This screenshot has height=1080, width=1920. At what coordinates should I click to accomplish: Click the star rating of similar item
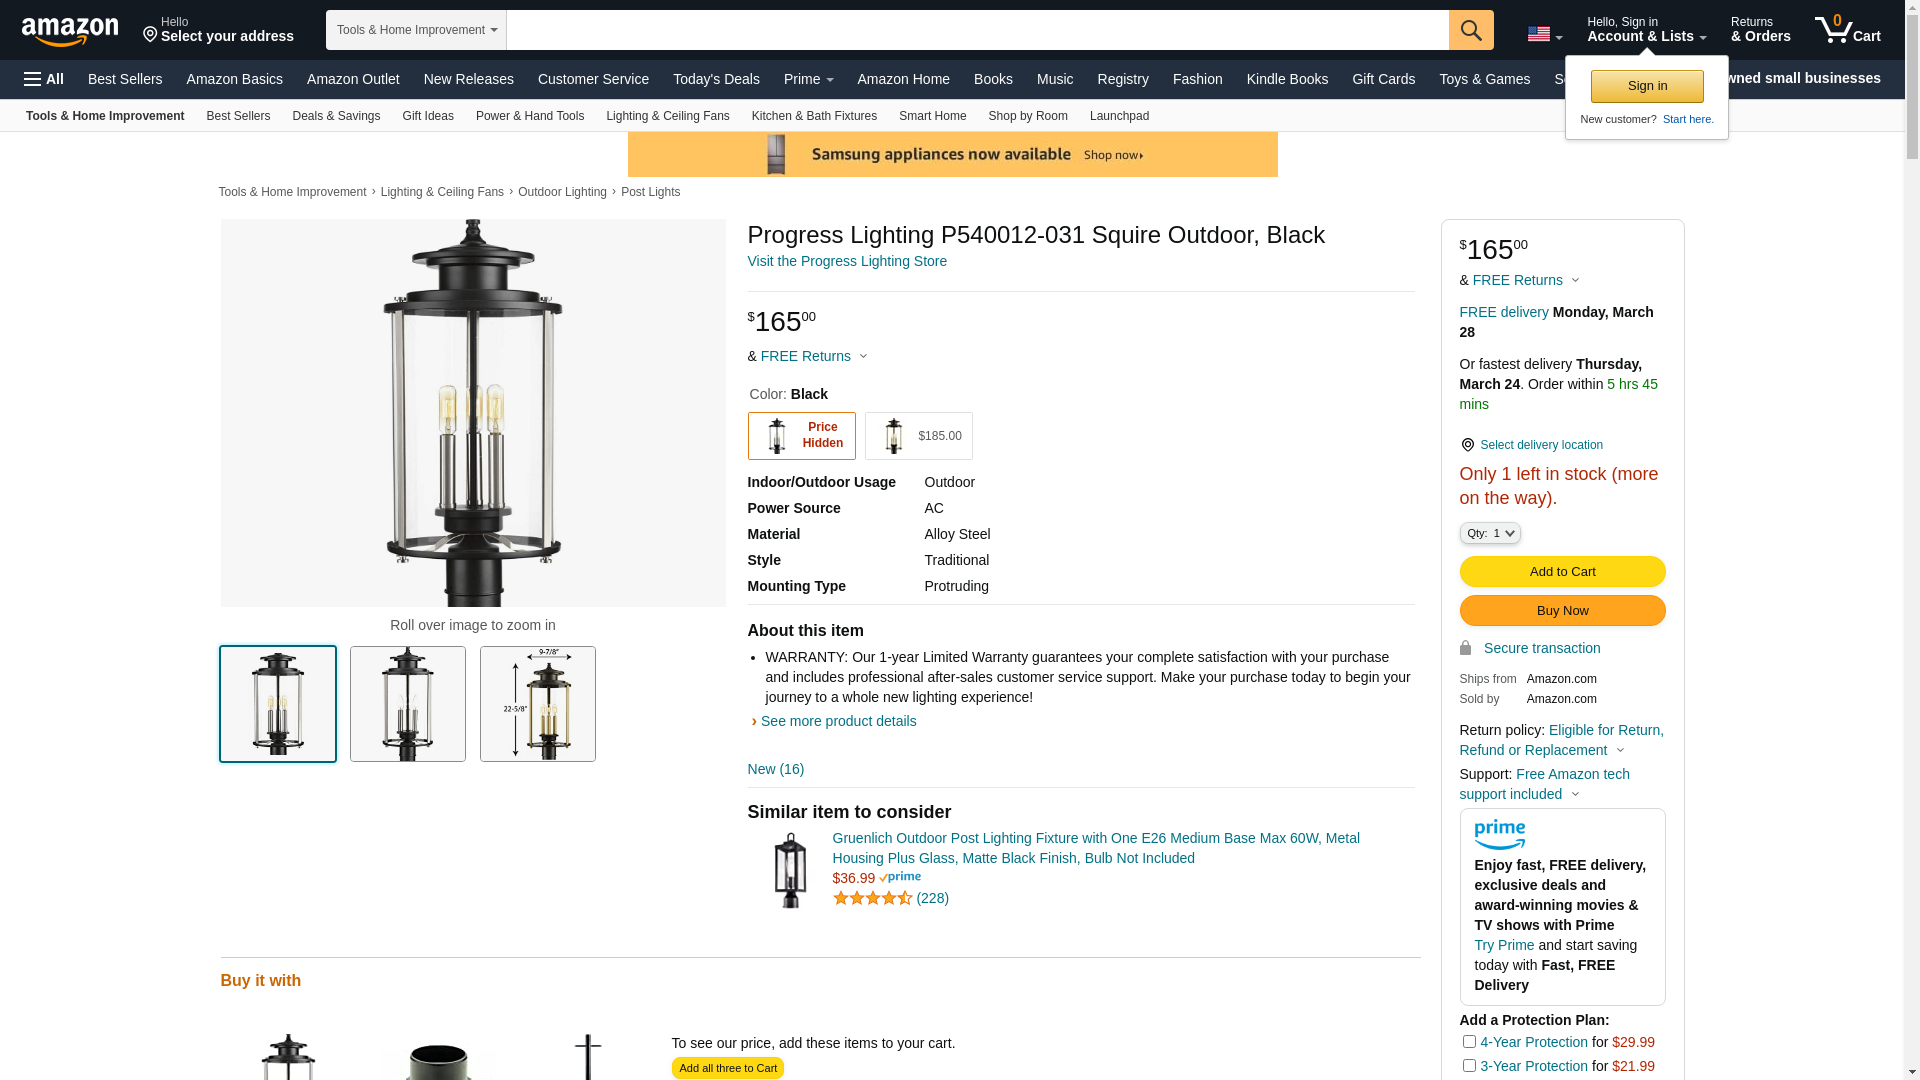[x=872, y=898]
